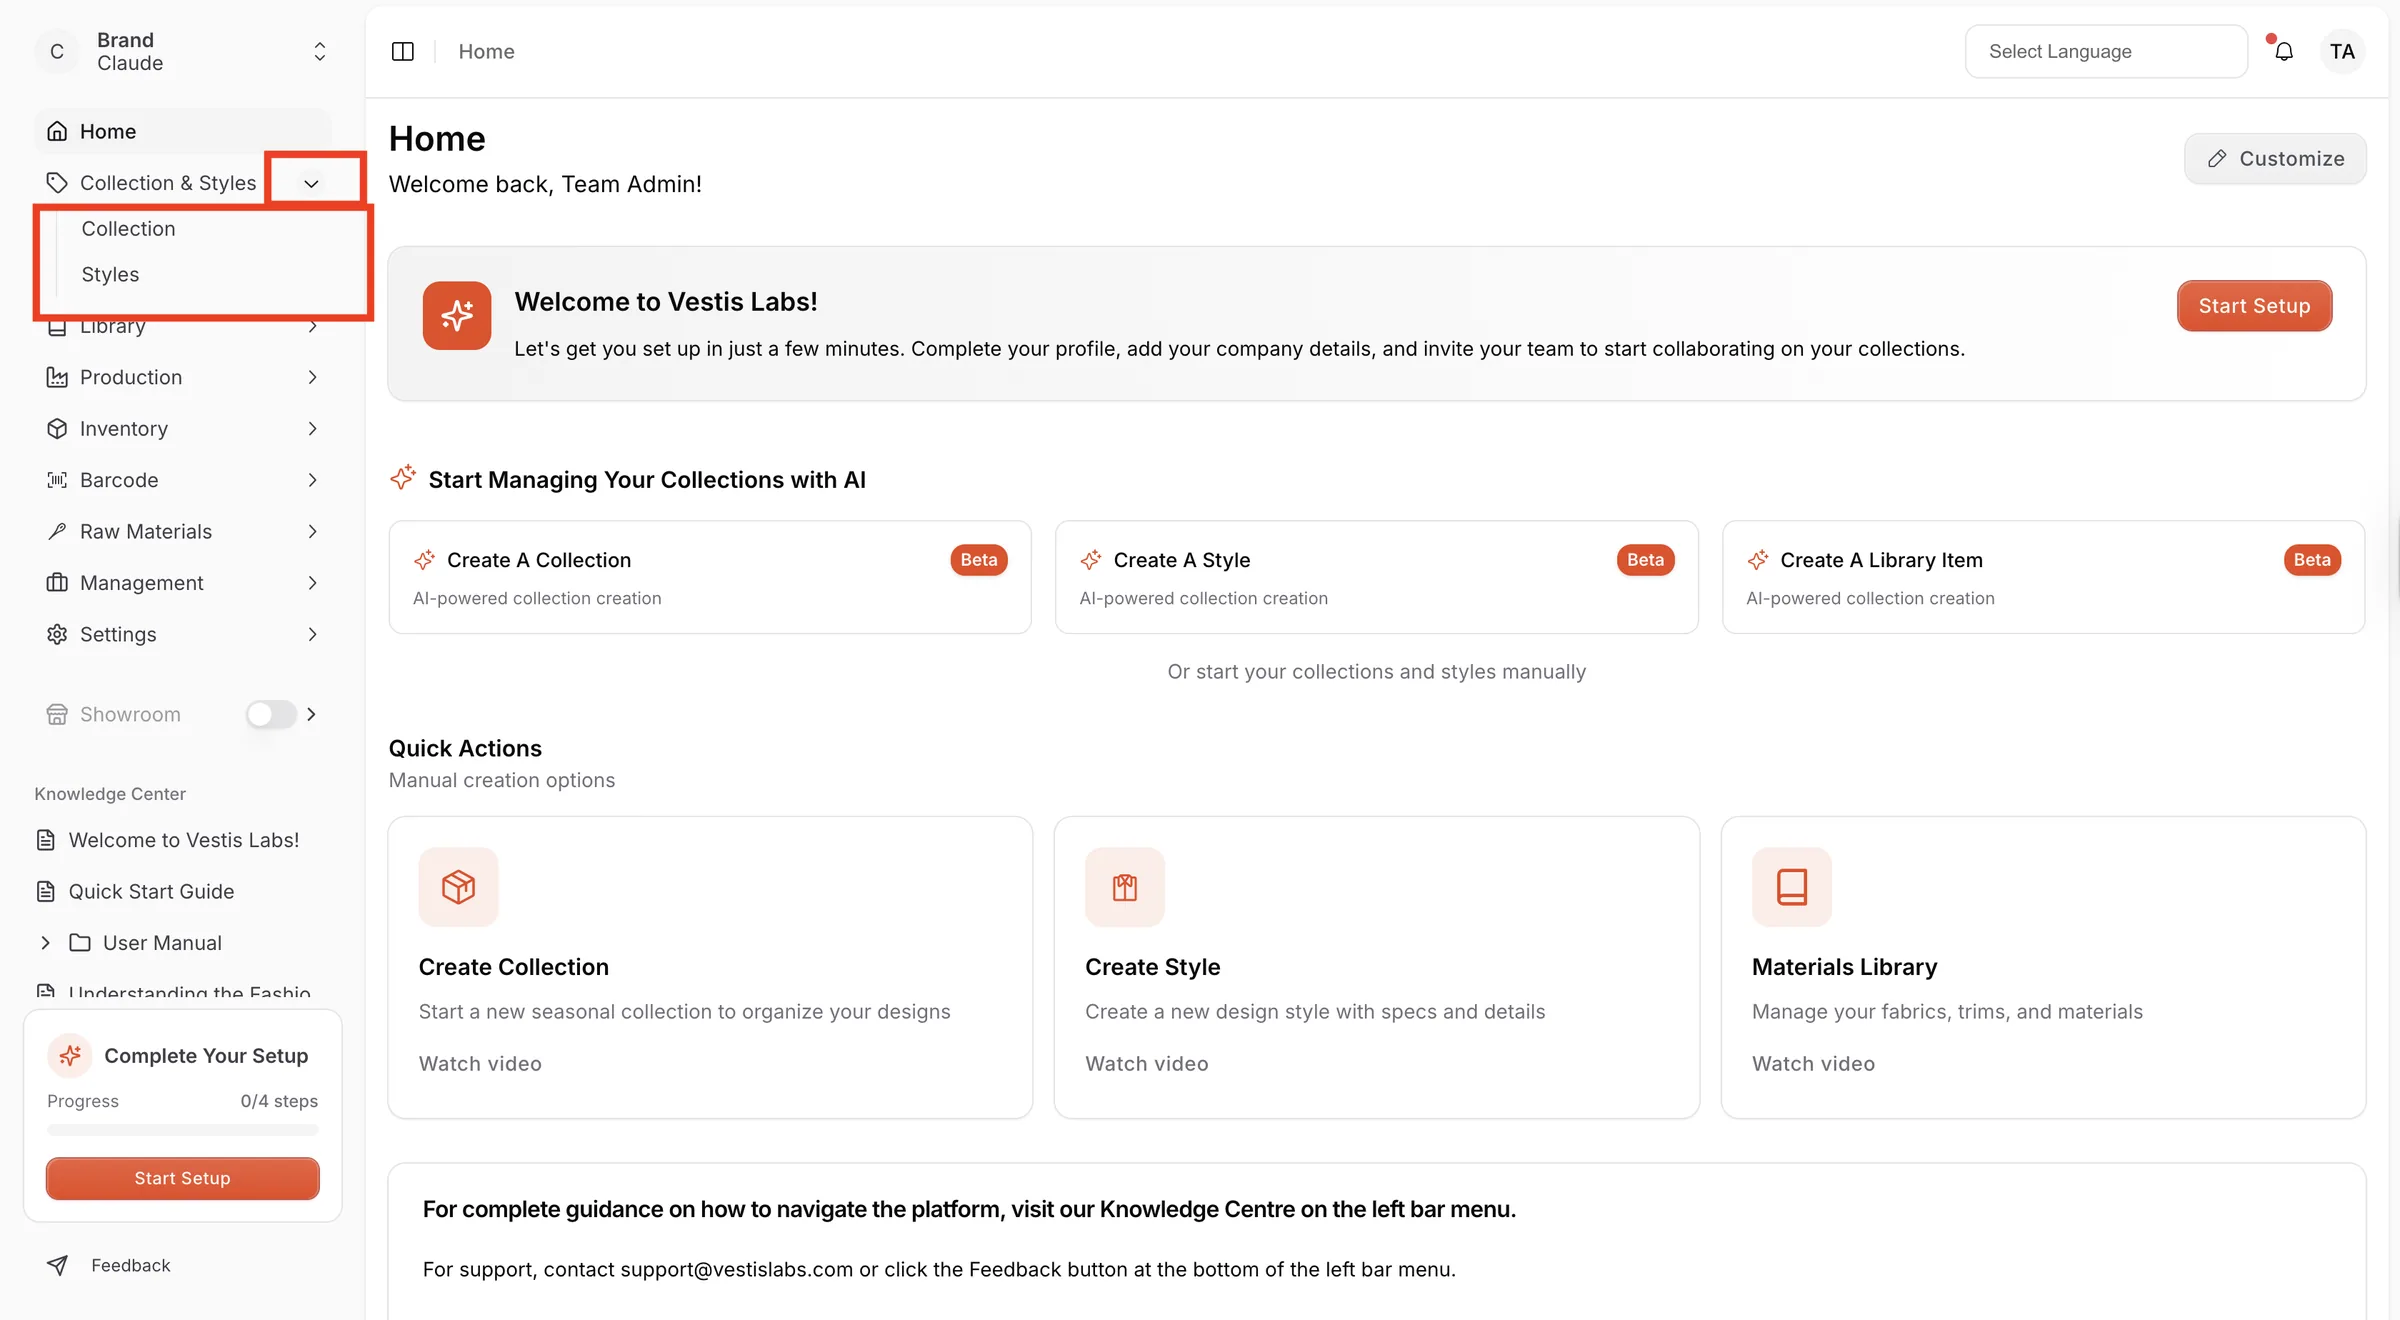Image resolution: width=2400 pixels, height=1320 pixels.
Task: Open the Management menu item
Action: tap(182, 583)
